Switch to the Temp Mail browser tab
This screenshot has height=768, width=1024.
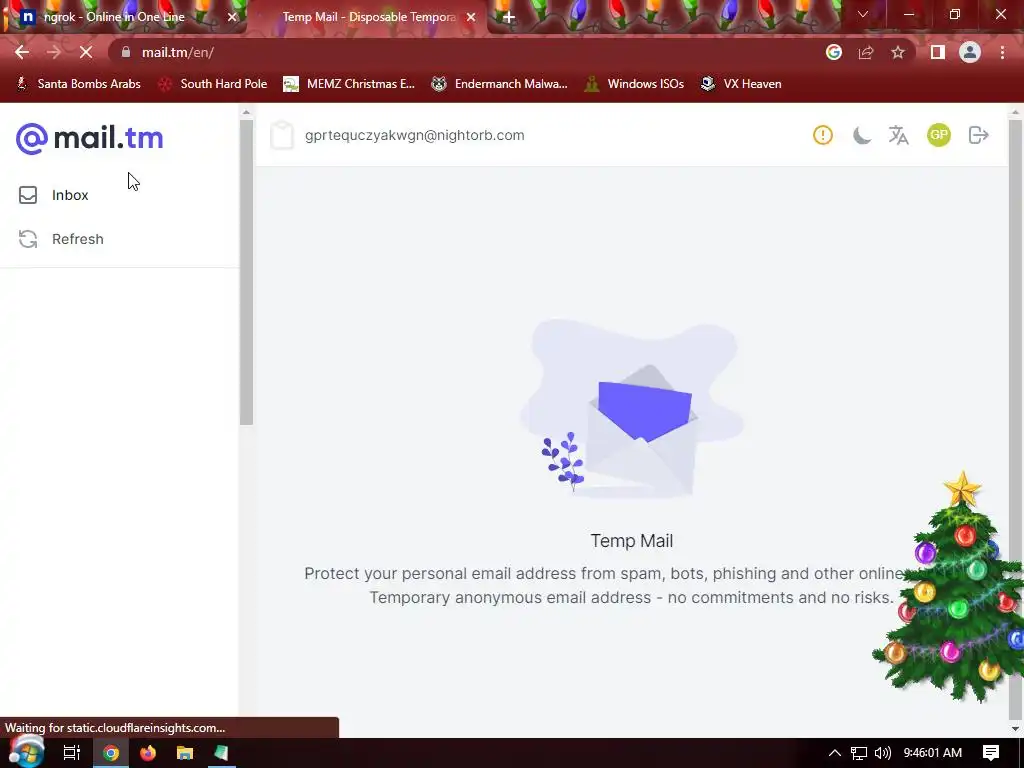368,17
